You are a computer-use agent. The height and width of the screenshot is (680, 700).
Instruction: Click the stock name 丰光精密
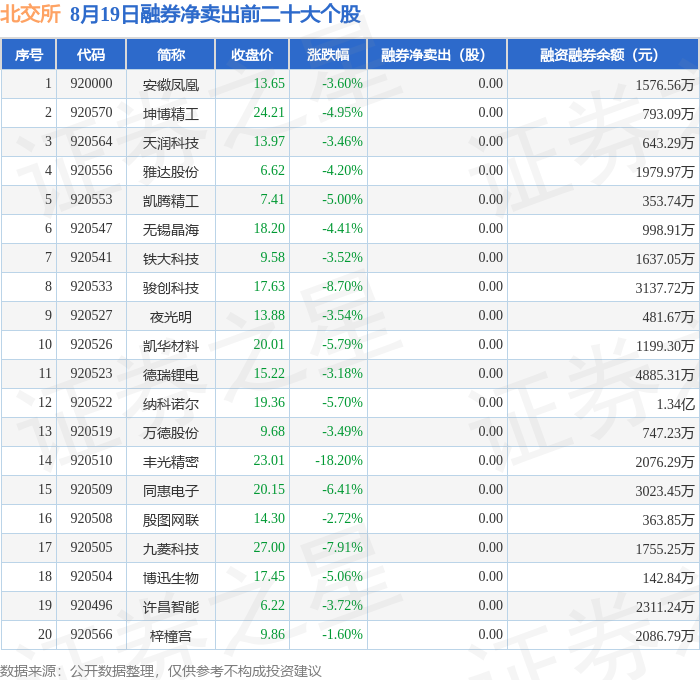(171, 462)
